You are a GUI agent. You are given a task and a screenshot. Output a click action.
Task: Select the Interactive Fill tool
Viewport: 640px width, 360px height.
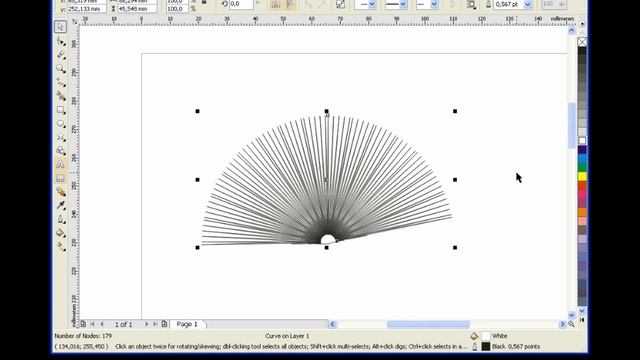pyautogui.click(x=61, y=247)
